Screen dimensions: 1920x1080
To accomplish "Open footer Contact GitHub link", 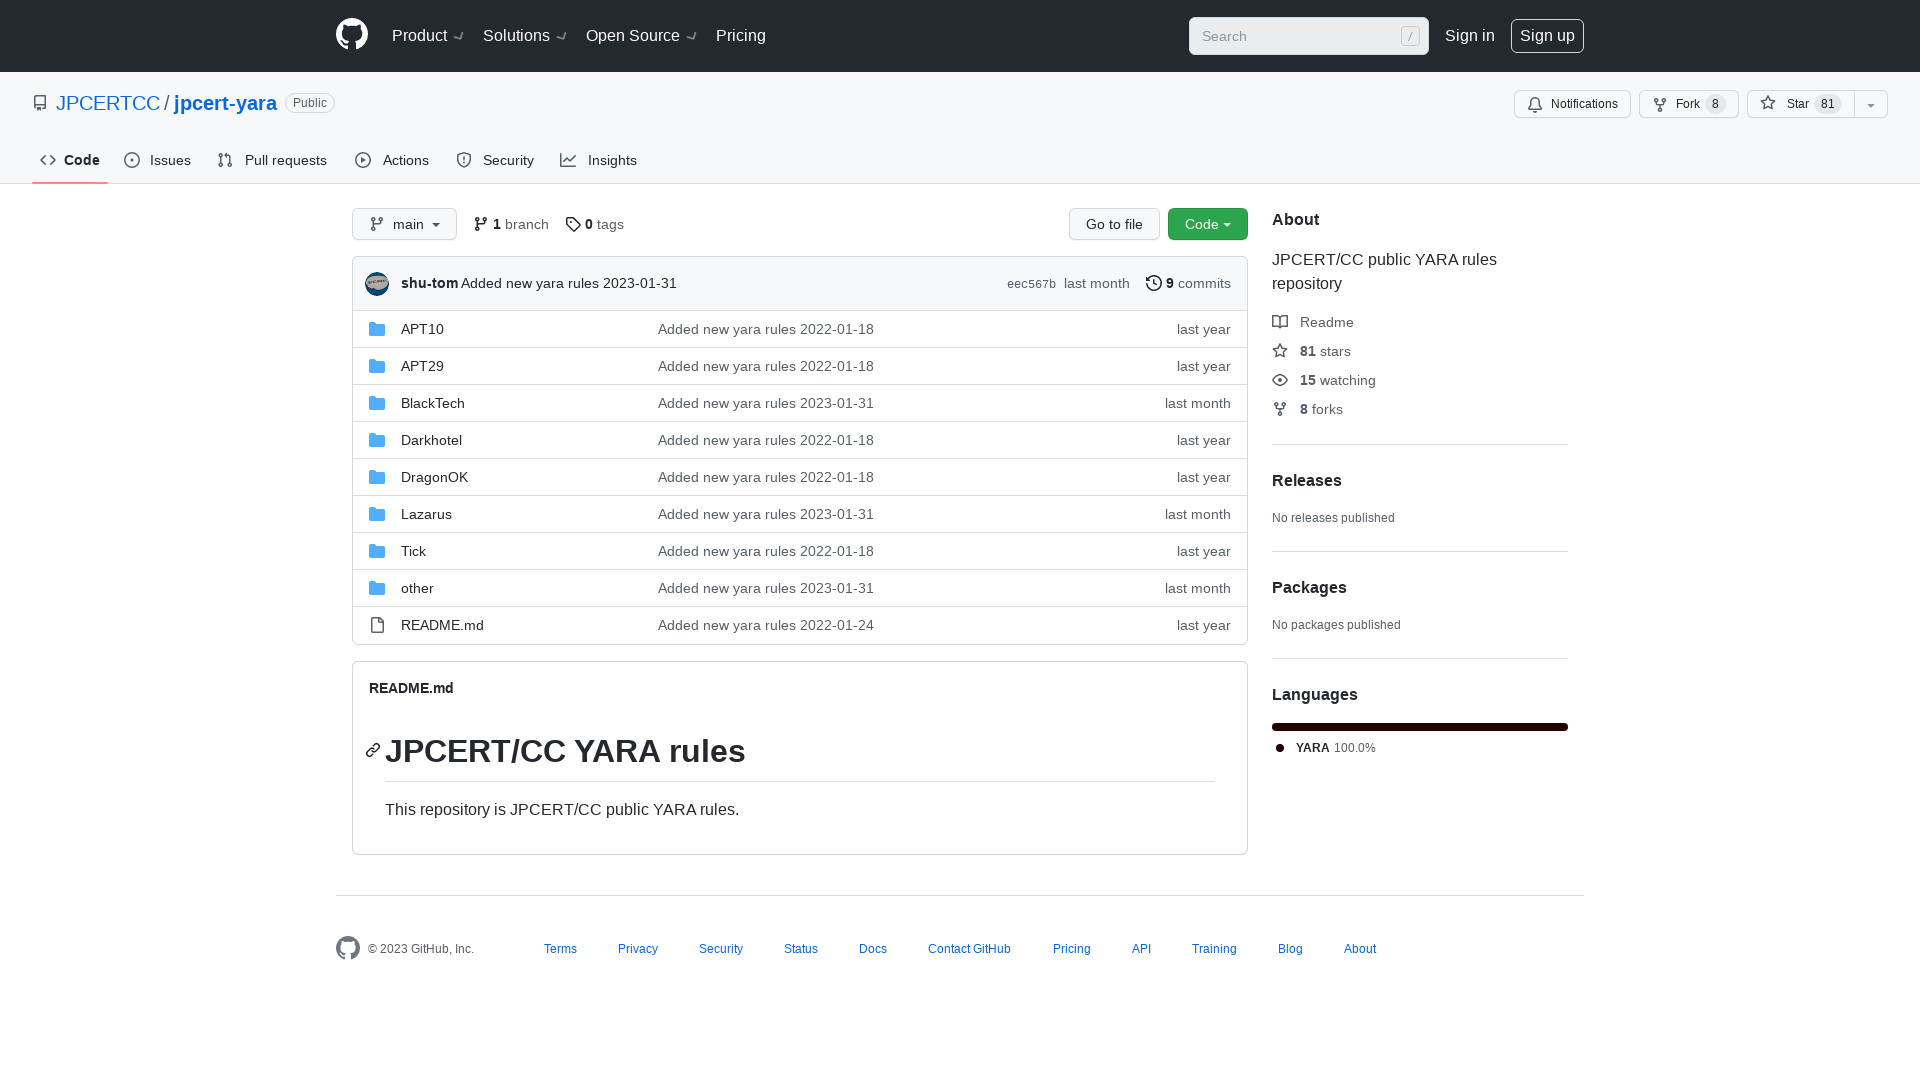I will (x=969, y=949).
